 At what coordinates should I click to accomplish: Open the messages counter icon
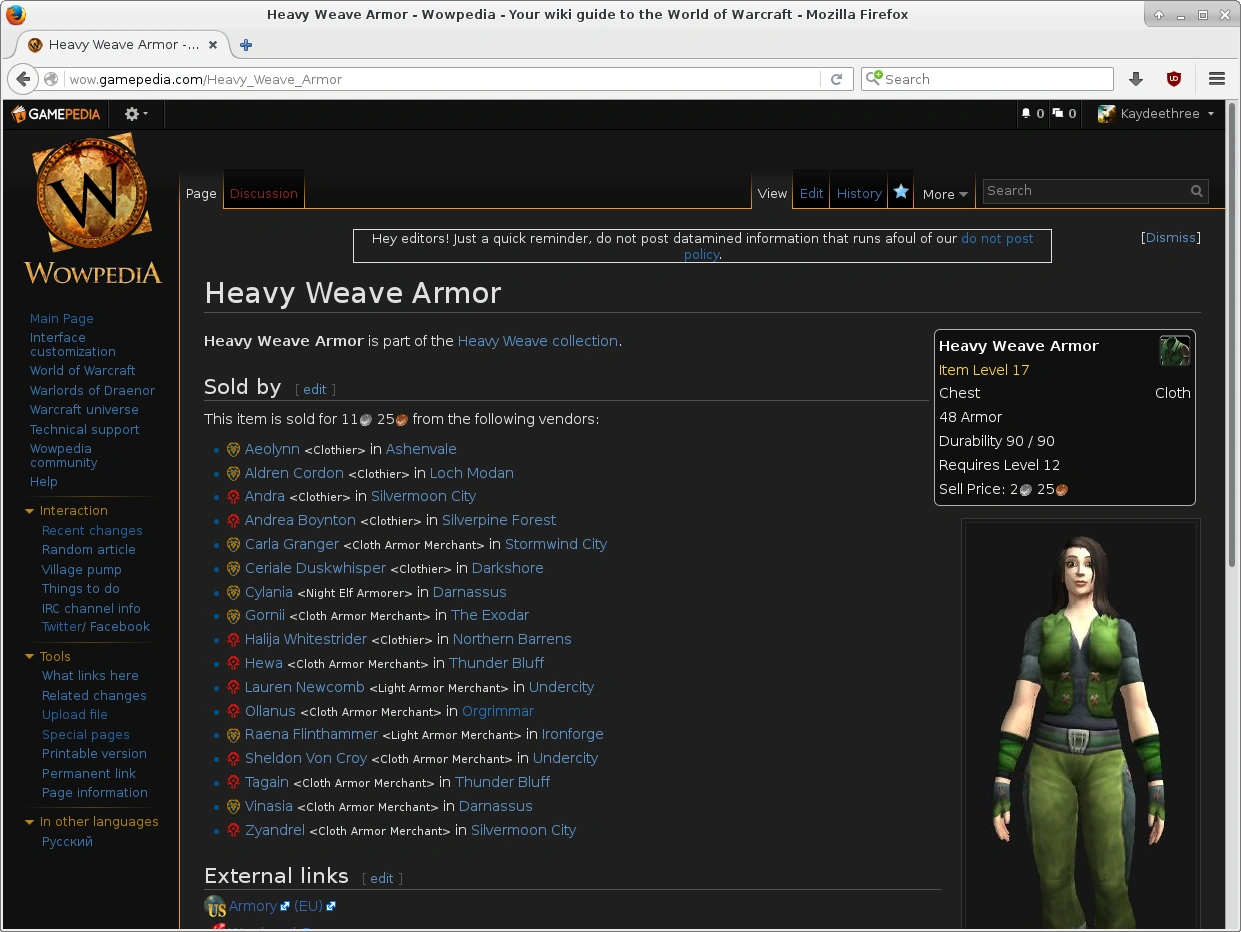point(1064,114)
